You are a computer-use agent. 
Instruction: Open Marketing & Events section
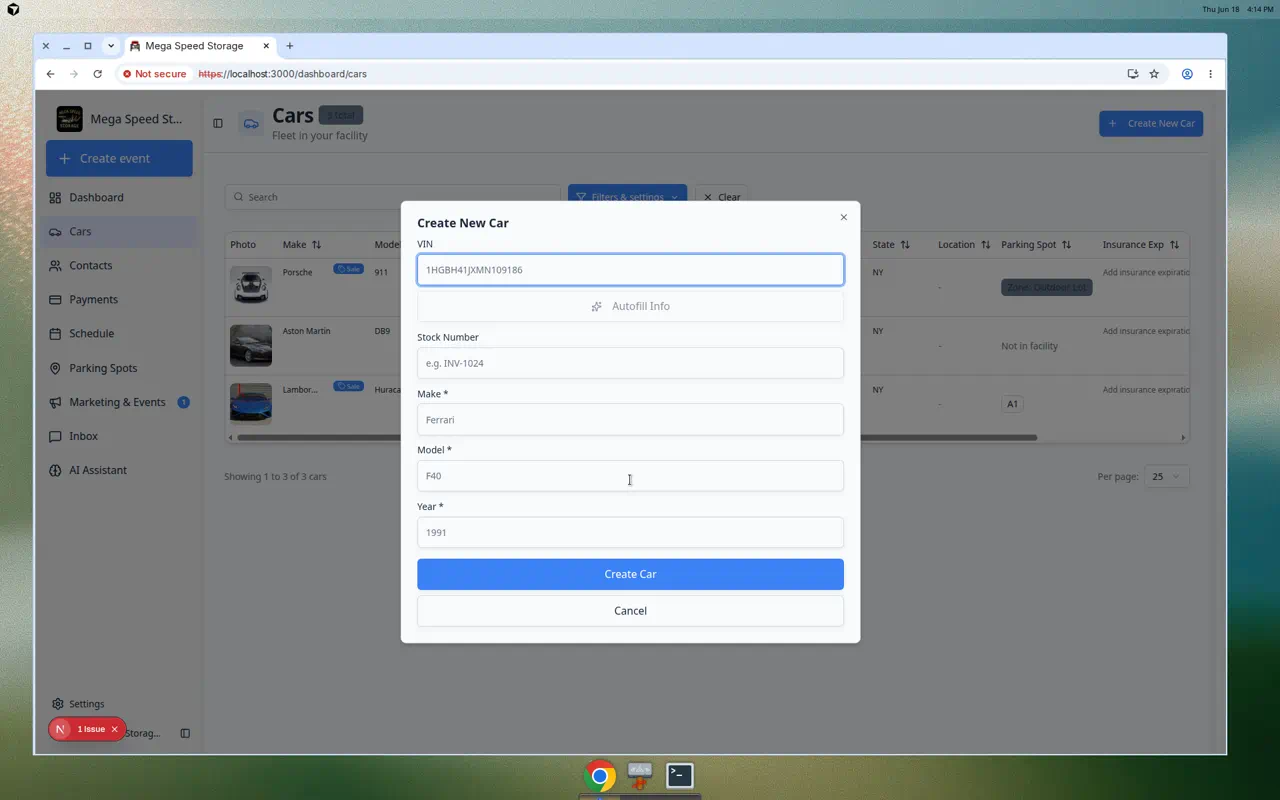coord(120,402)
